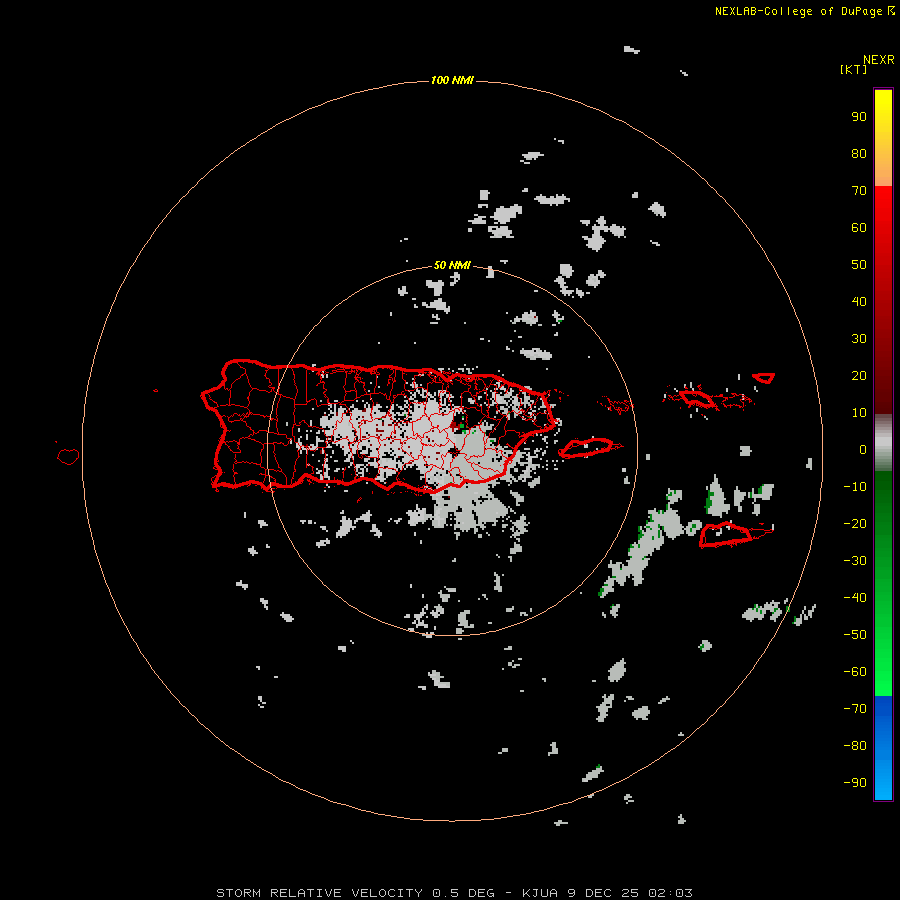This screenshot has height=900, width=900.
Task: Click the positive 20 value on the velocity scale
Action: click(x=859, y=375)
